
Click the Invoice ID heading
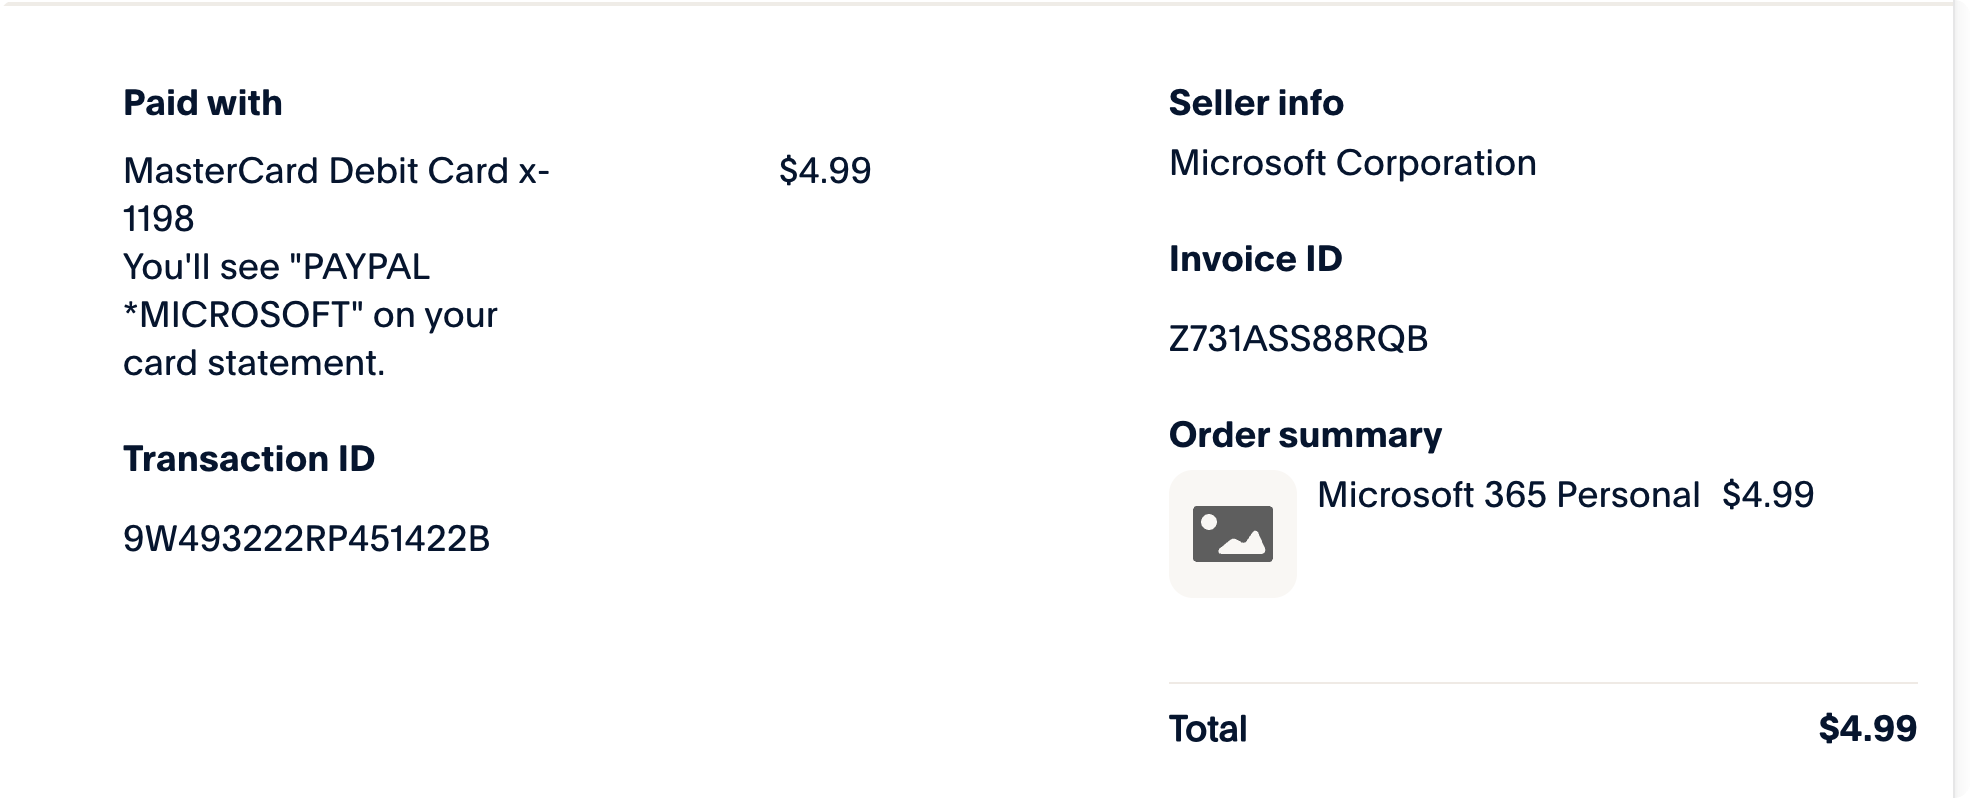click(1255, 259)
